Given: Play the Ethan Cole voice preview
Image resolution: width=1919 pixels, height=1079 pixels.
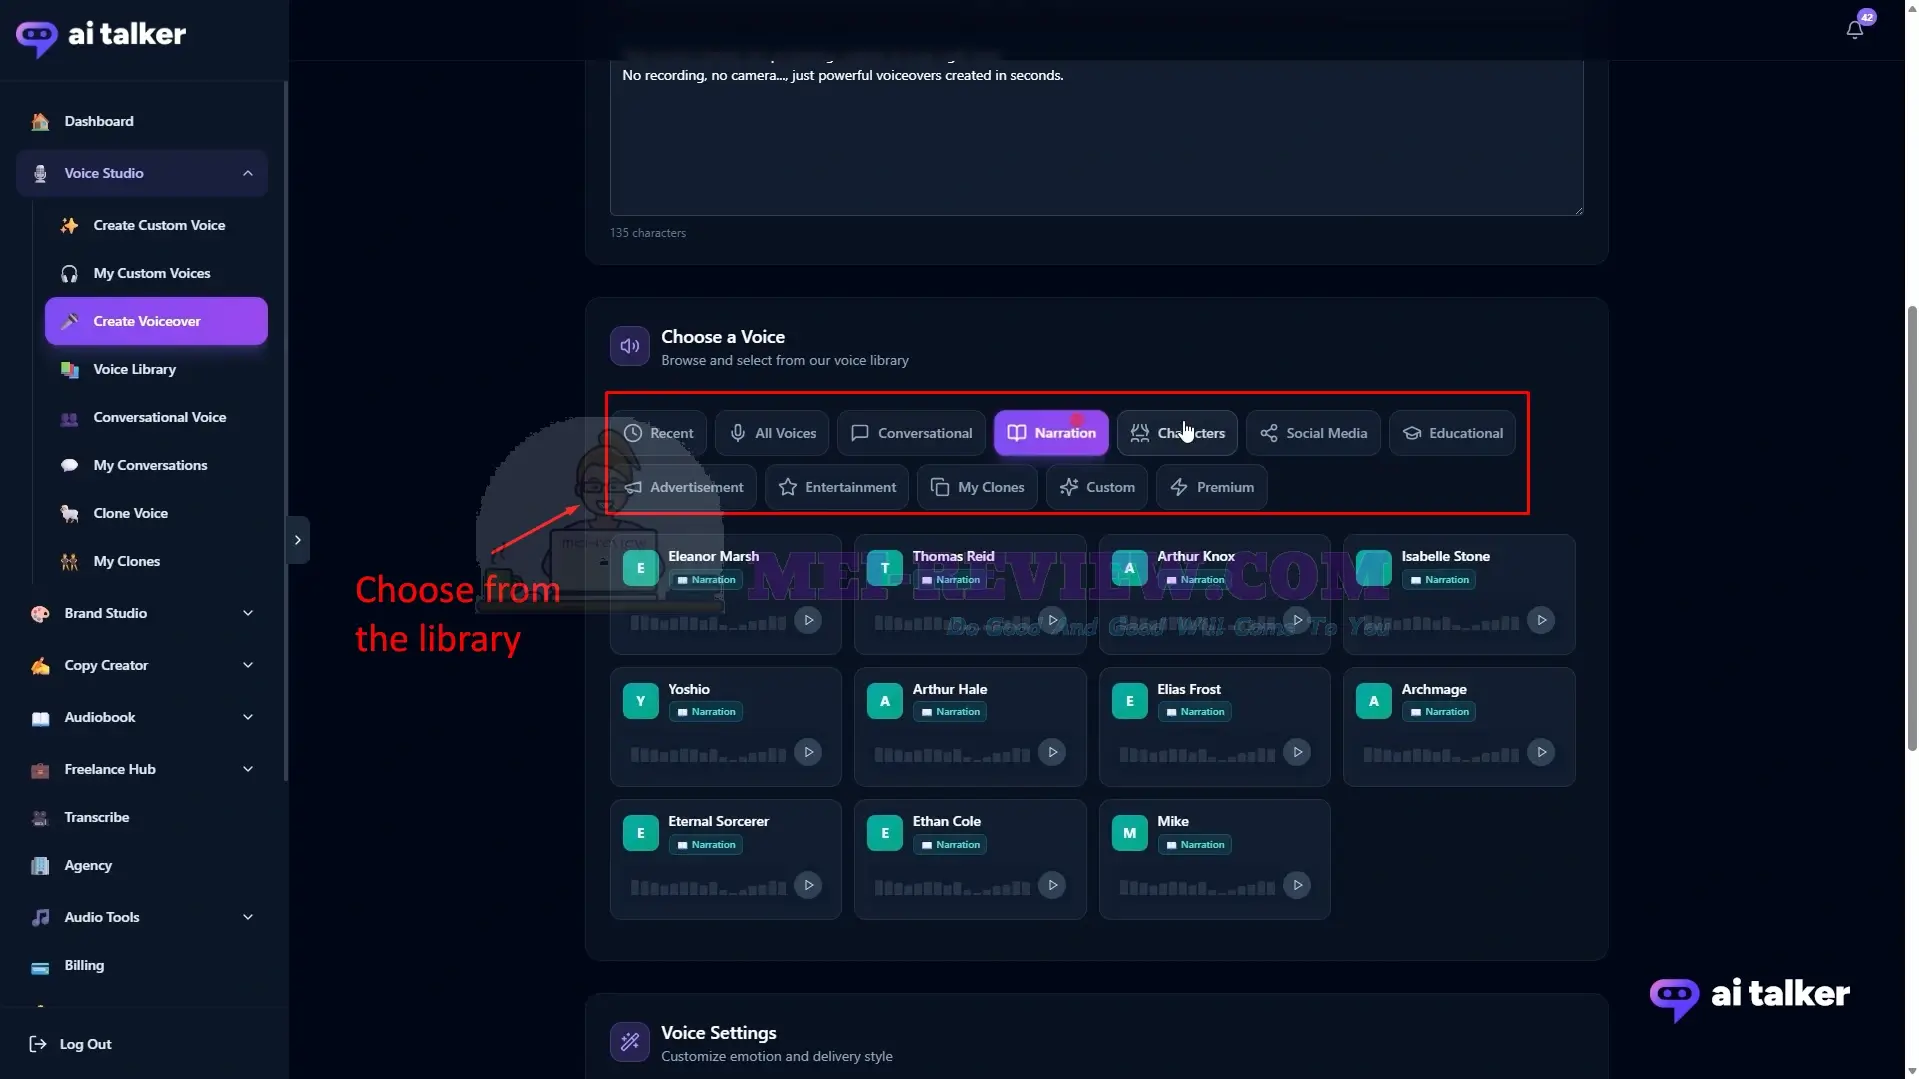Looking at the screenshot, I should 1052,885.
